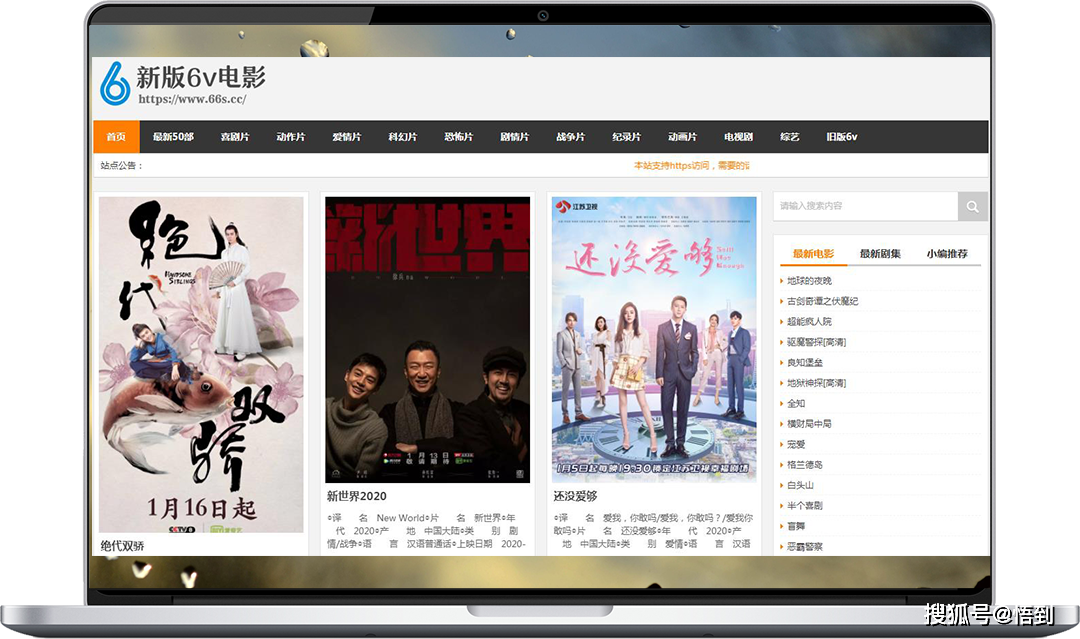This screenshot has width=1080, height=639.
Task: Click the blue 6 site logo
Action: pos(115,83)
